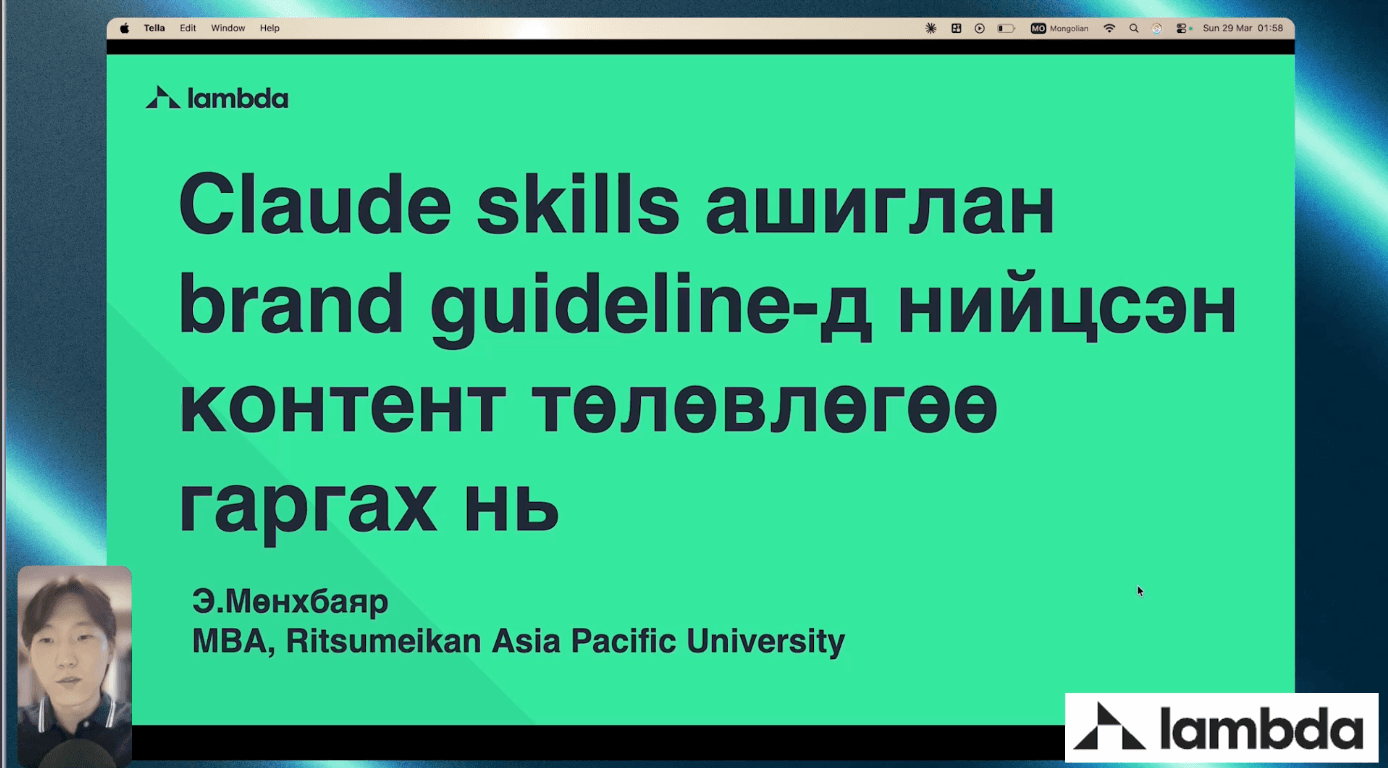Click the Wi-Fi status icon
This screenshot has height=768, width=1388.
coord(1108,28)
